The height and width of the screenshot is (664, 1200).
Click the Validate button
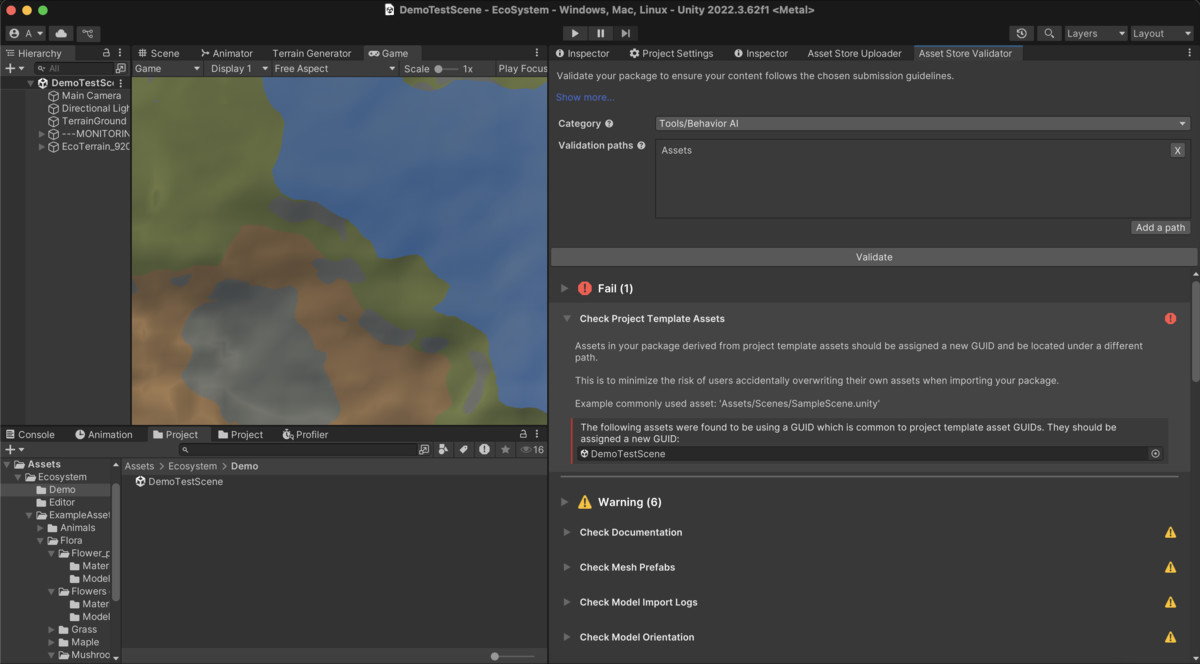(873, 257)
